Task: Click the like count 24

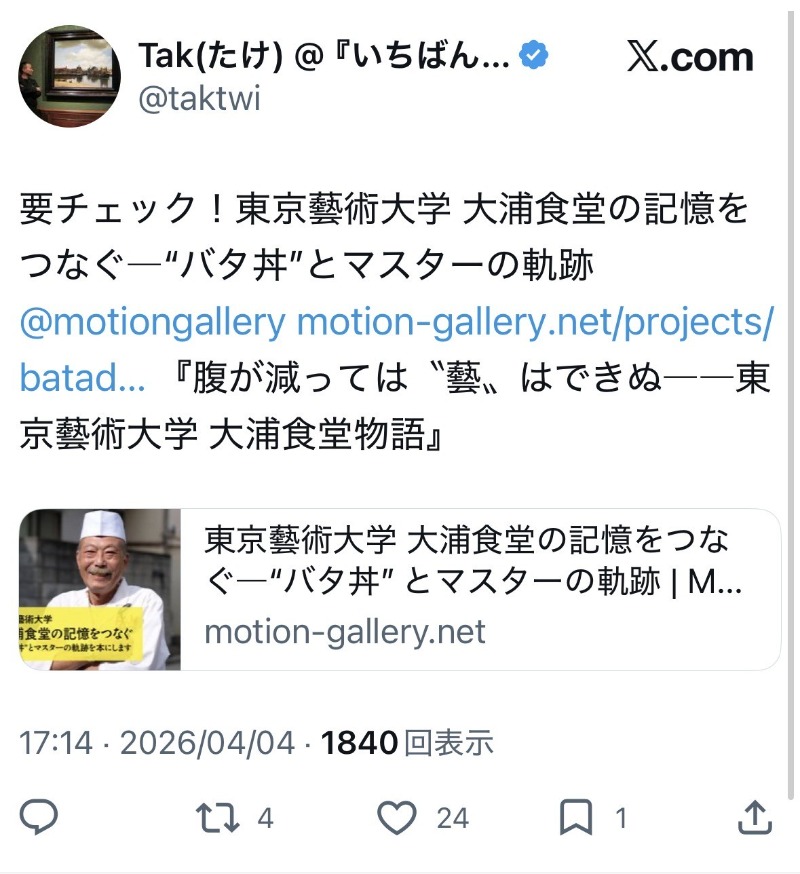Action: click(452, 819)
